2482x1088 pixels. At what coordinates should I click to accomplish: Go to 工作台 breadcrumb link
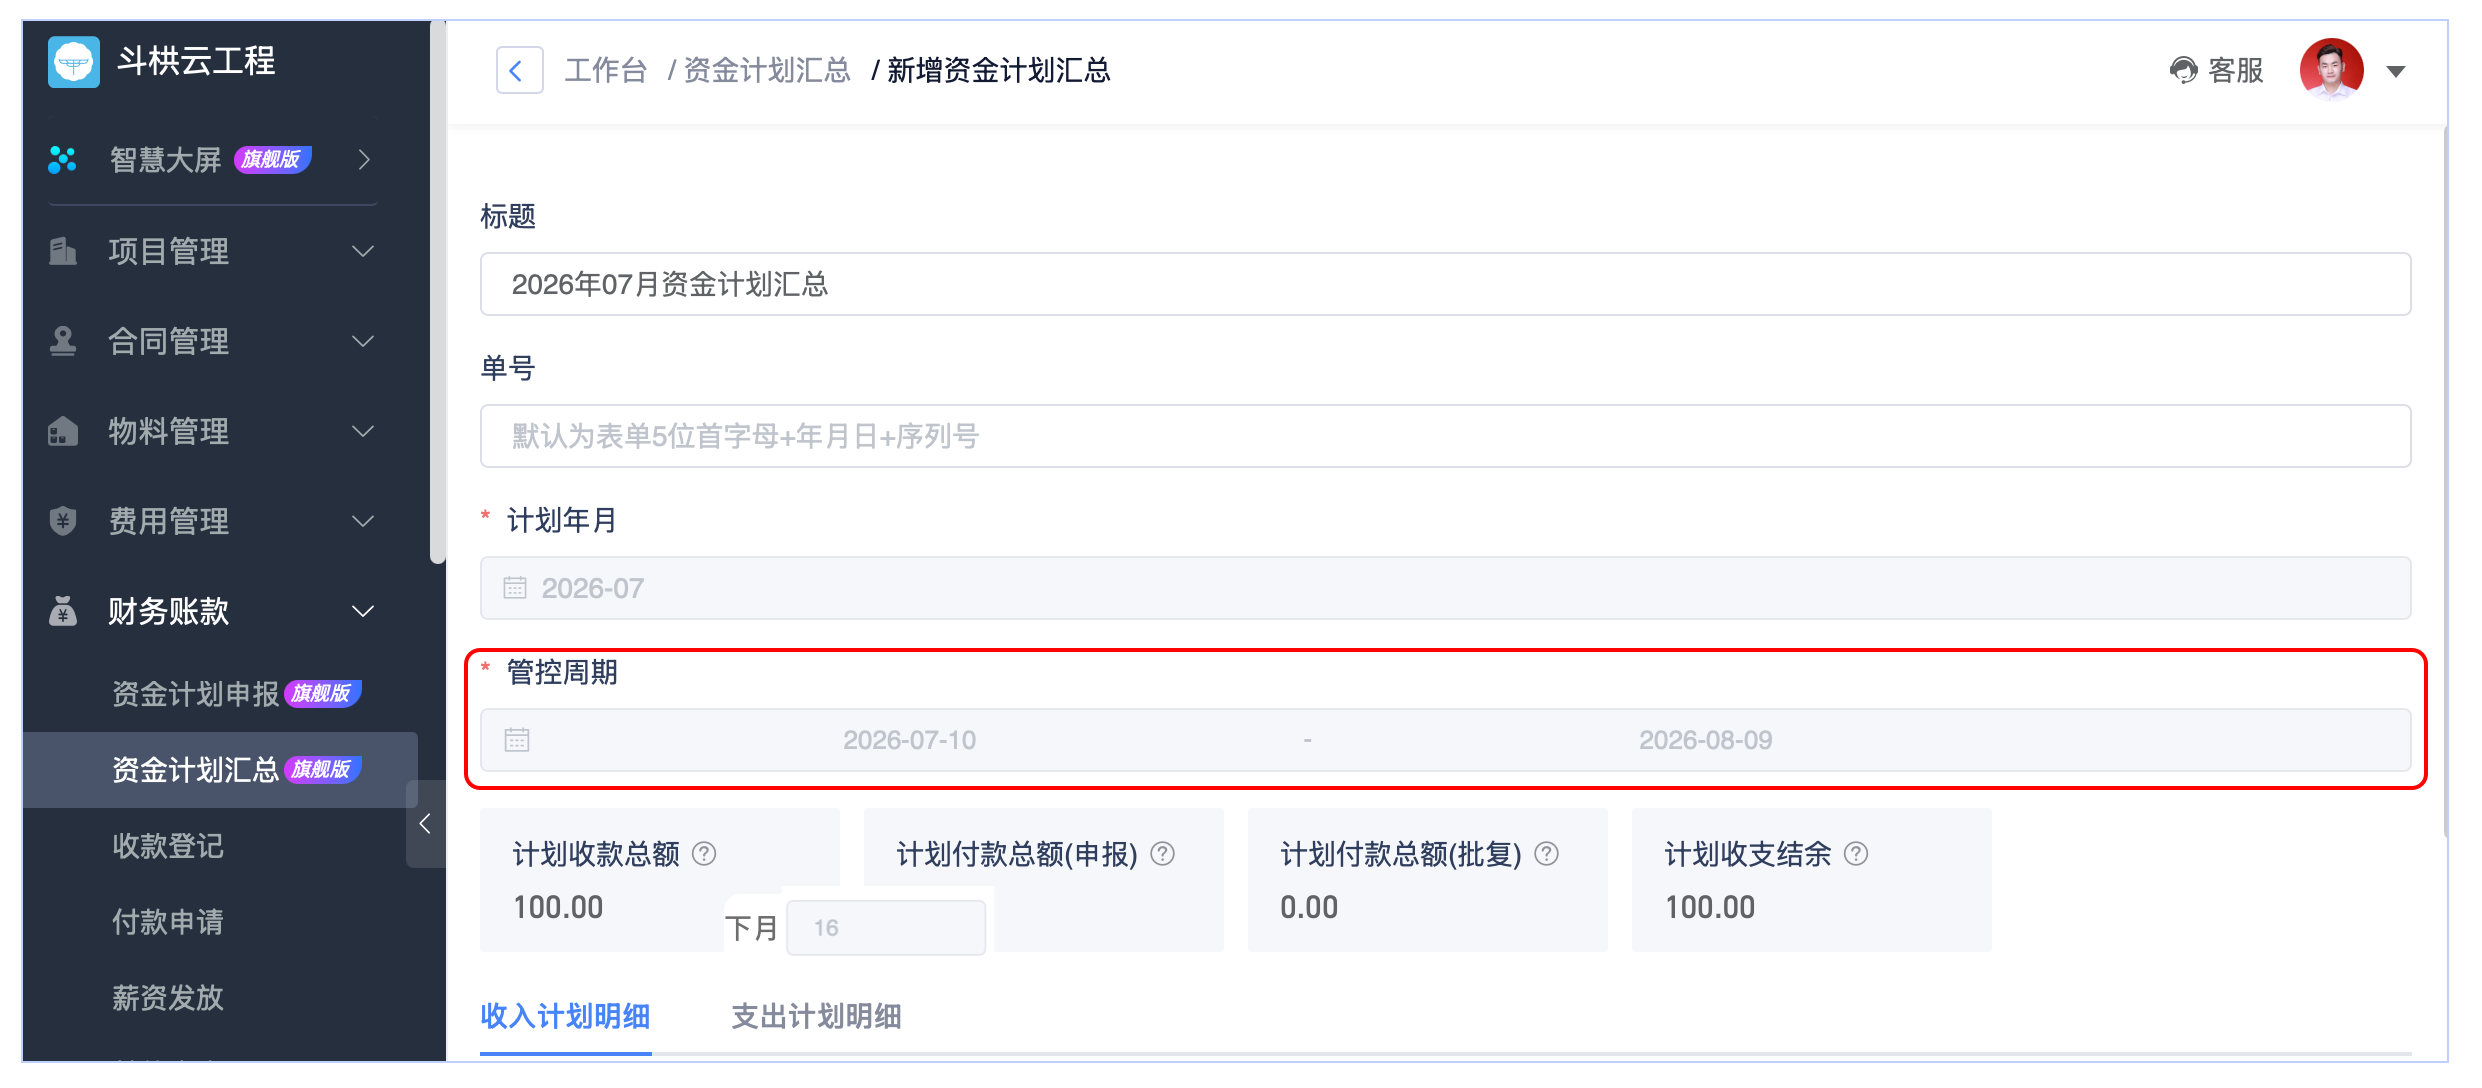pos(606,70)
